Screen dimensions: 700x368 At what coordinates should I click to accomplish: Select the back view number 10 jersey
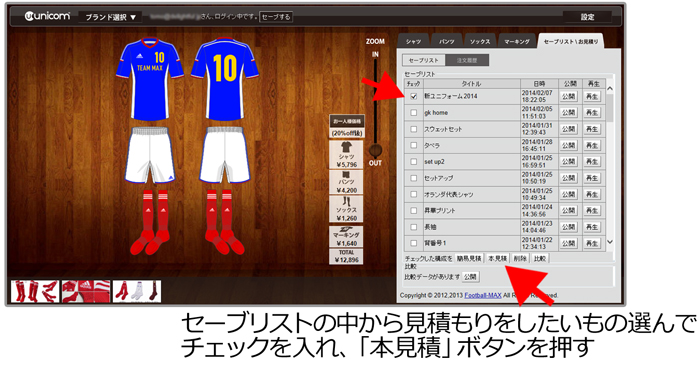point(225,79)
